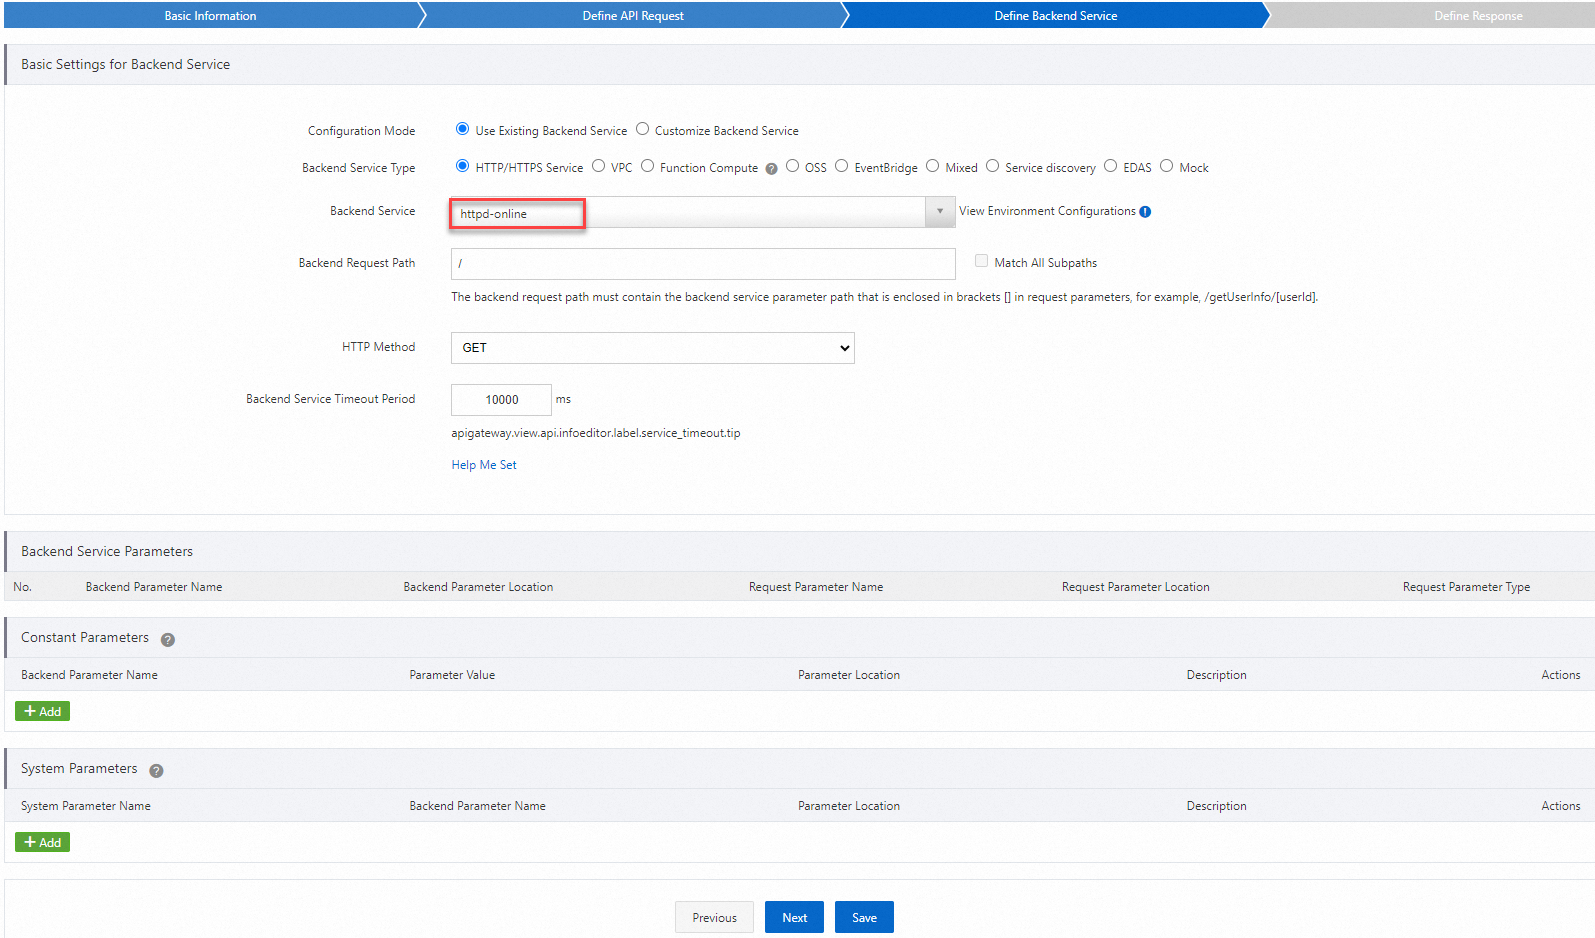Click the Request Parameter Name column header
This screenshot has width=1595, height=938.
[816, 587]
